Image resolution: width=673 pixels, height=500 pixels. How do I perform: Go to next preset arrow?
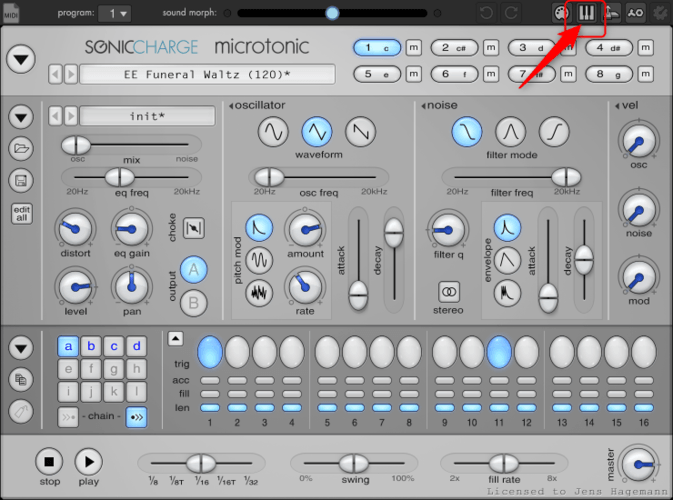(x=71, y=74)
